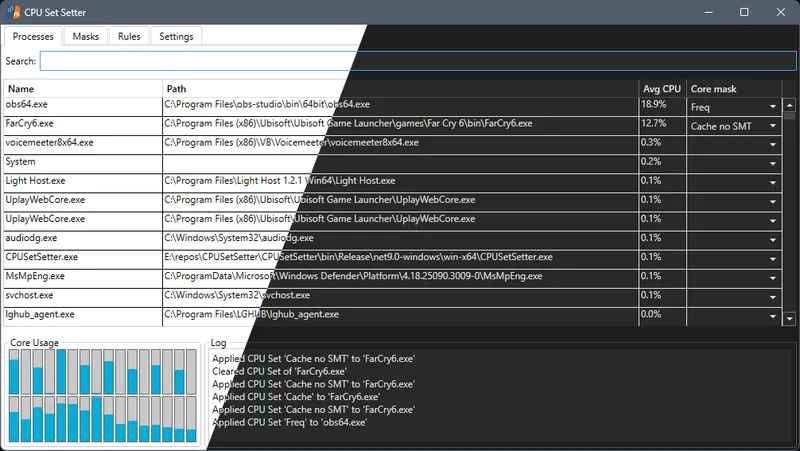Screen dimensions: 800x451
Task: Click log entry applying 'Cache' to FarCry6.exe
Action: click(x=296, y=397)
